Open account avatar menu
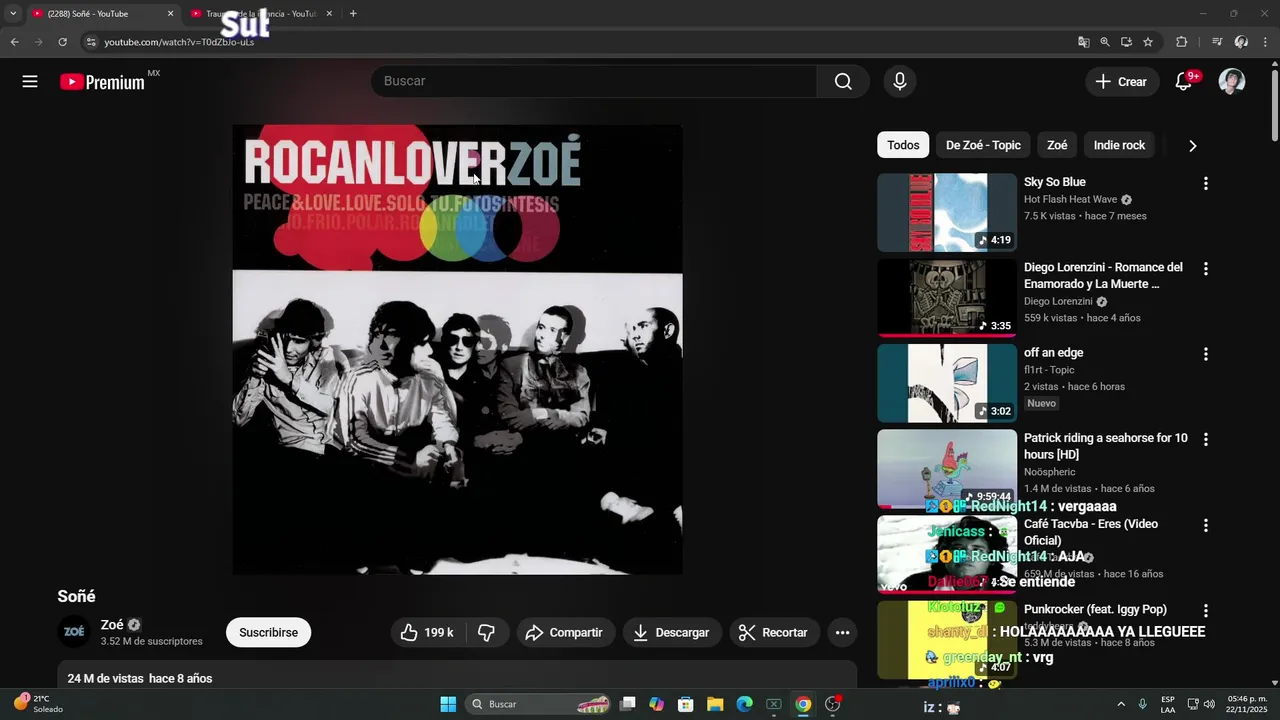The width and height of the screenshot is (1280, 720). coord(1232,82)
